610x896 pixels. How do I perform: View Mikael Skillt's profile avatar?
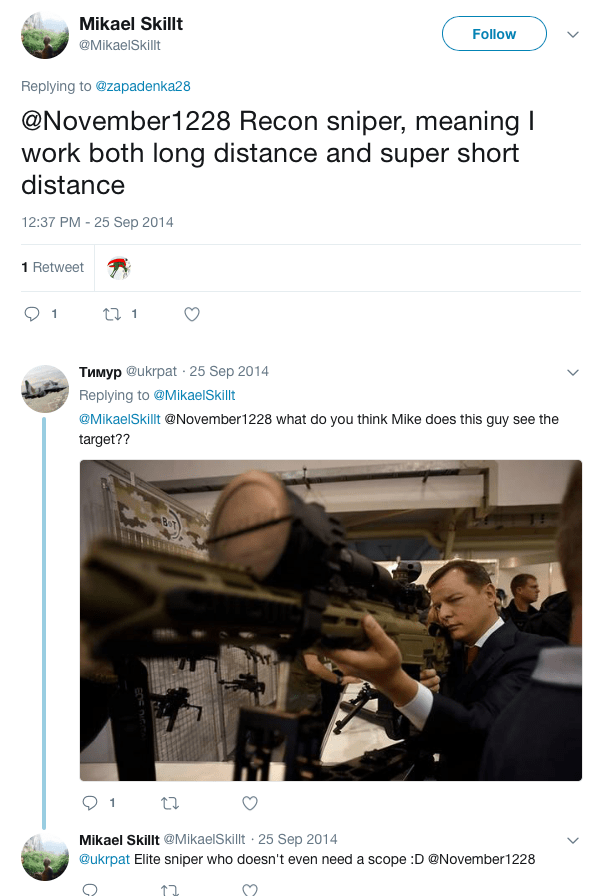[x=44, y=33]
